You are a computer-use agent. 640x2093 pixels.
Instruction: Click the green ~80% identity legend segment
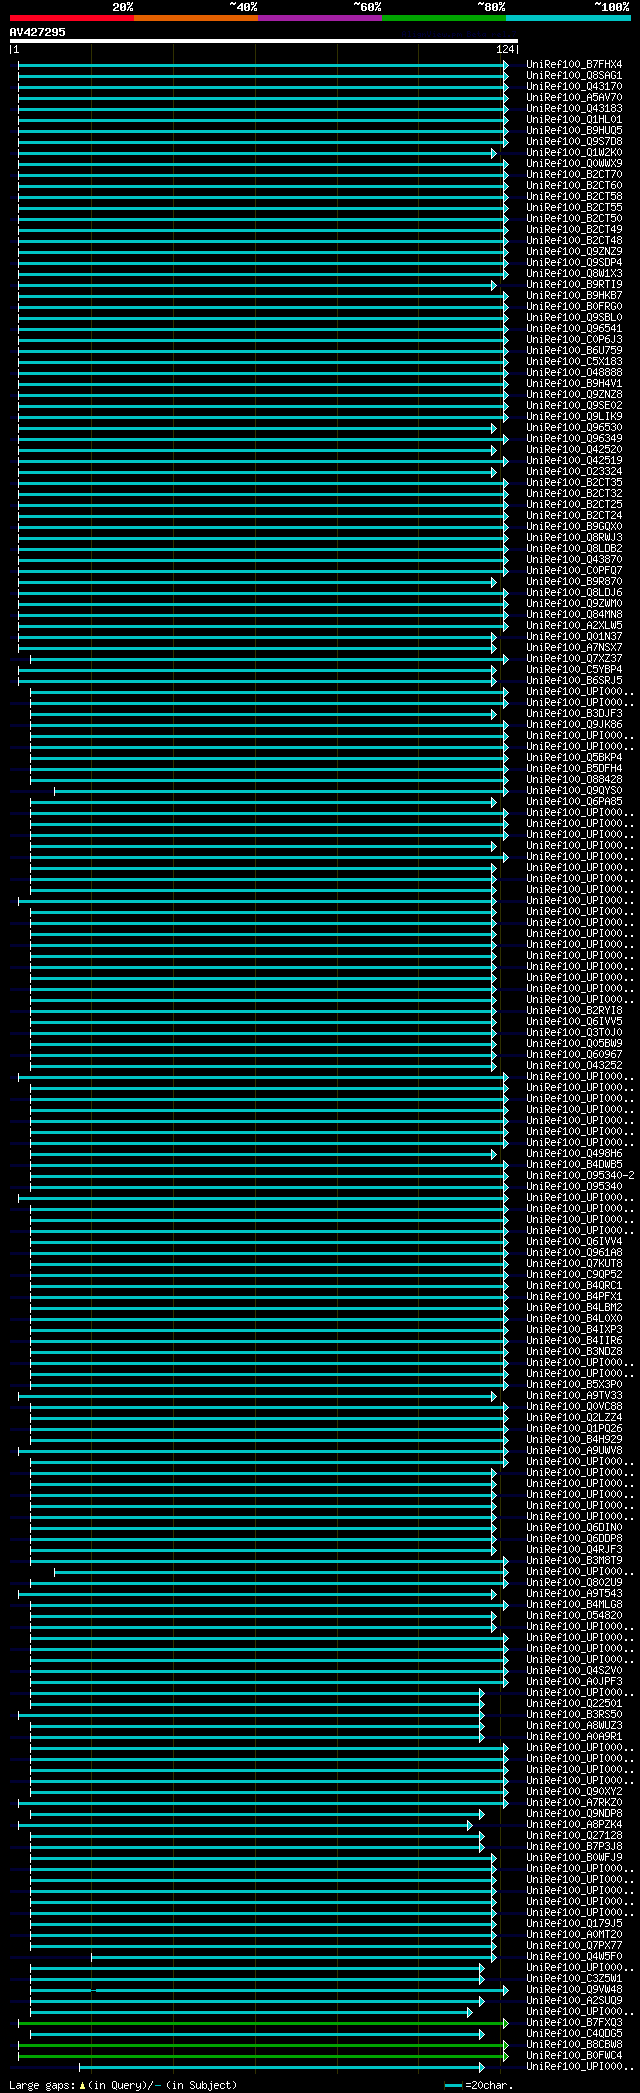[x=443, y=18]
